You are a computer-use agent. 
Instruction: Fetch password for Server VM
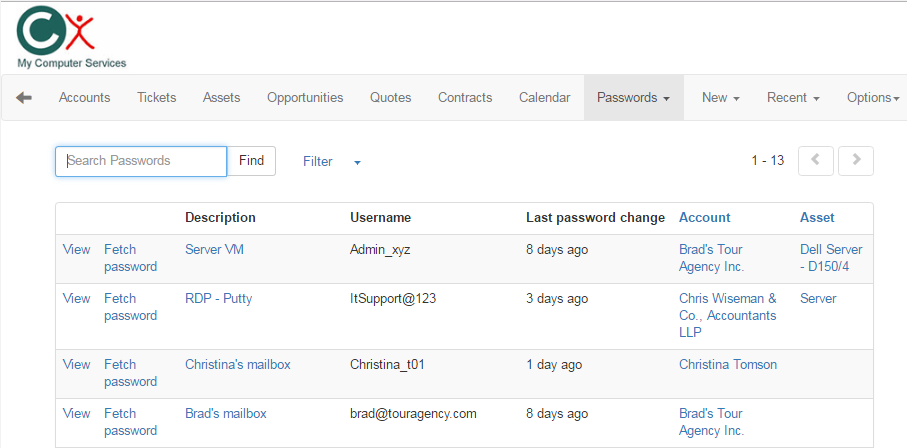[130, 258]
